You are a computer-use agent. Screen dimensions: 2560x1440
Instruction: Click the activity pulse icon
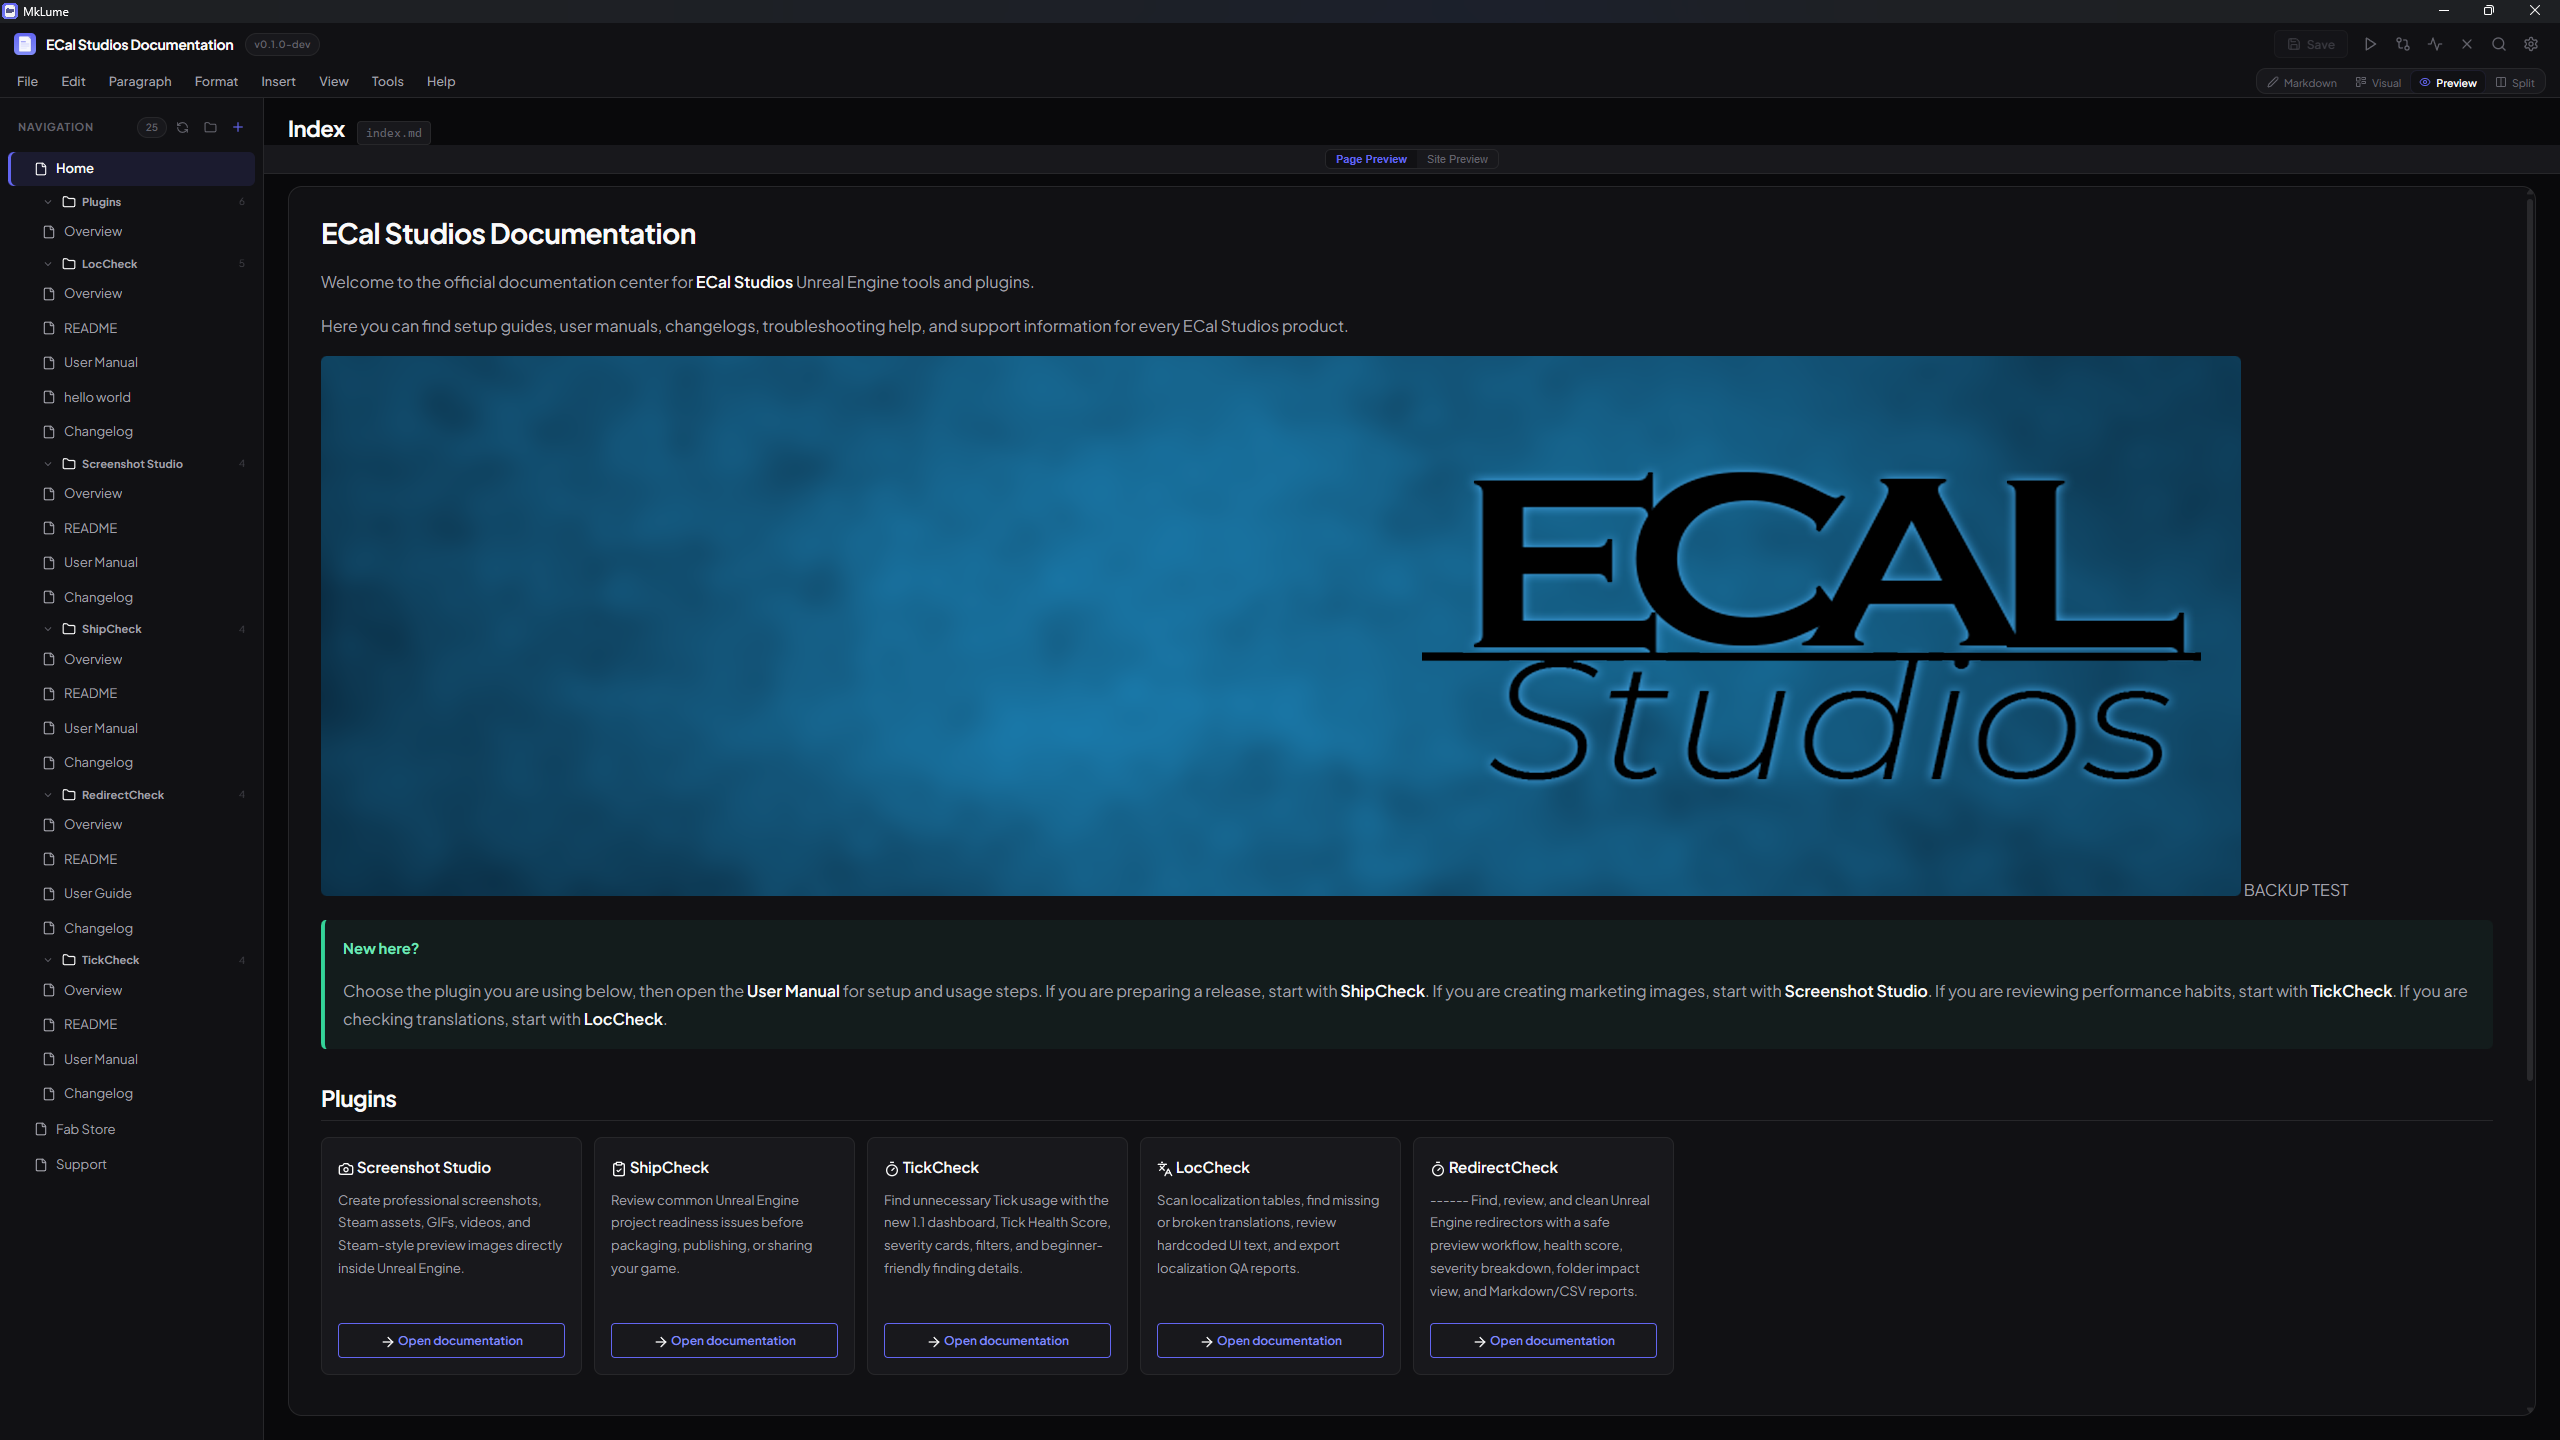point(2435,44)
